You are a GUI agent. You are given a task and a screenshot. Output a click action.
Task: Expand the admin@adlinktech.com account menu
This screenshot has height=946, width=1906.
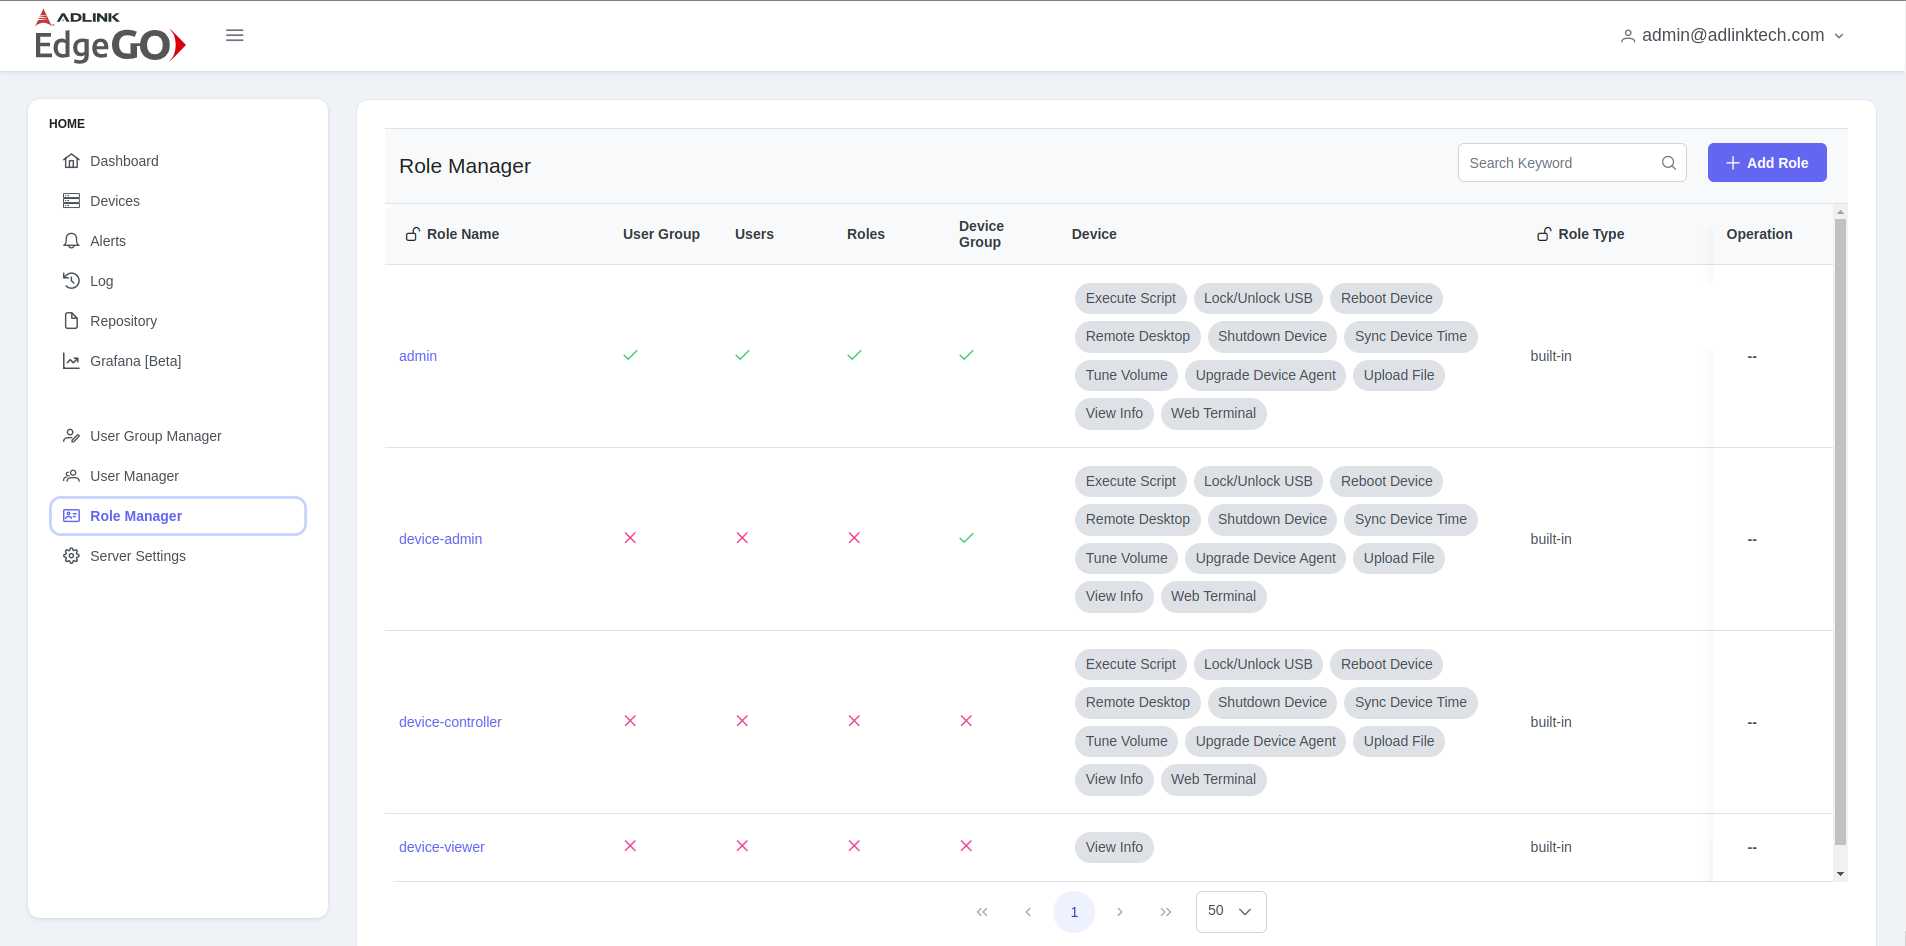1732,35
